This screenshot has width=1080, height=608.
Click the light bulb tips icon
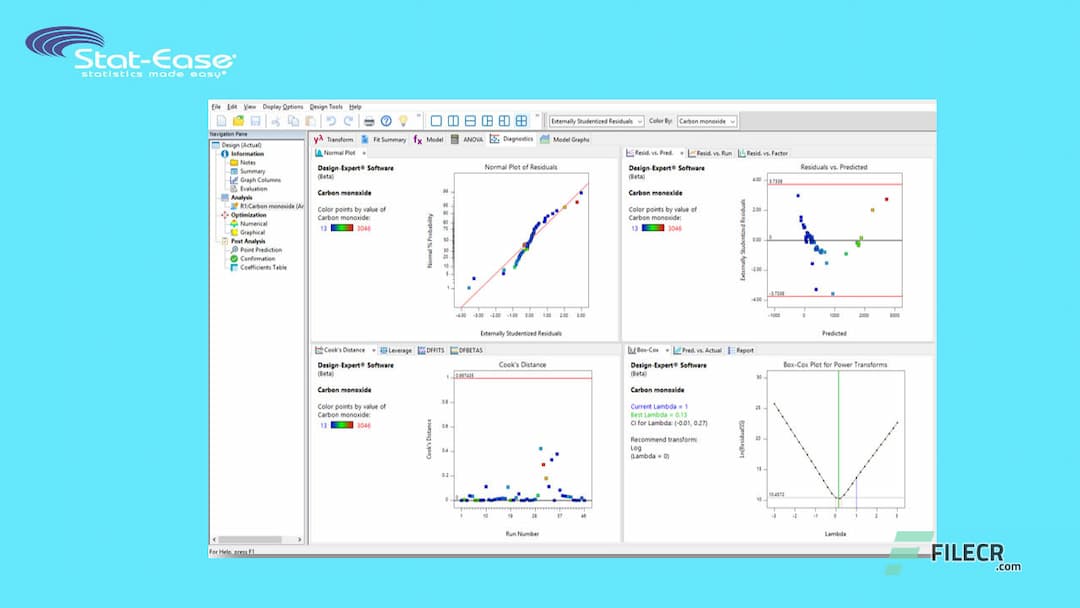pos(403,121)
